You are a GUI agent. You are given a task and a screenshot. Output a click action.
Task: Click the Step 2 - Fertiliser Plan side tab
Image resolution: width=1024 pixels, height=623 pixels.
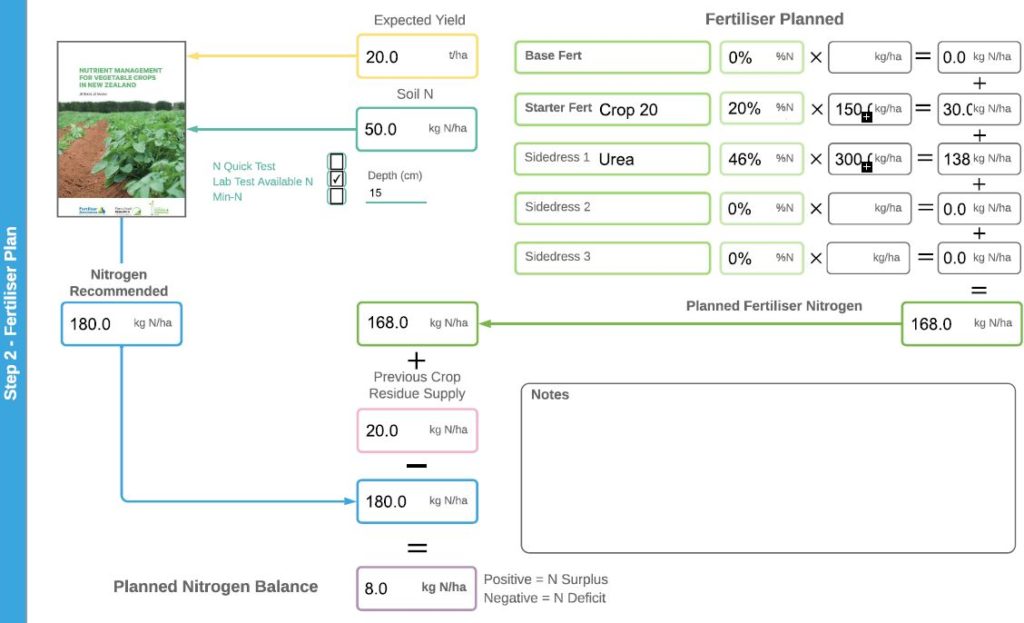(12, 312)
